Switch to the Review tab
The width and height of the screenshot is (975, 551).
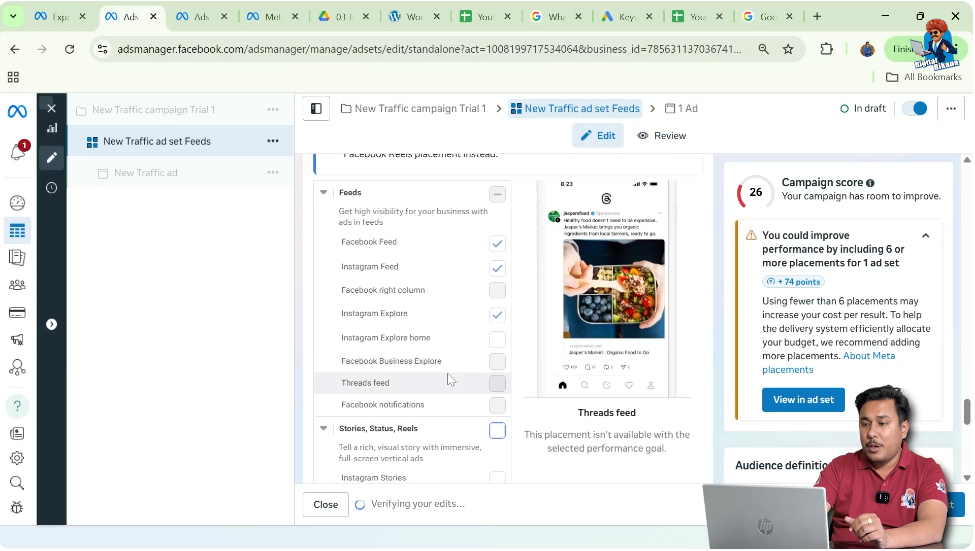[x=662, y=136]
